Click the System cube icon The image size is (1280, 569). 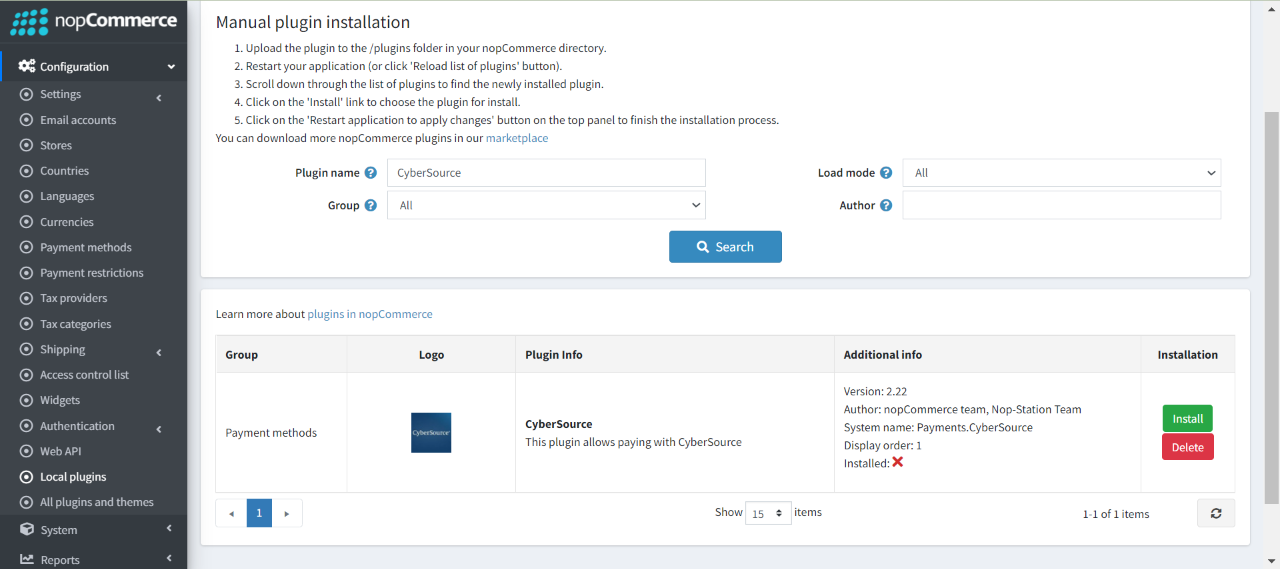pos(27,529)
